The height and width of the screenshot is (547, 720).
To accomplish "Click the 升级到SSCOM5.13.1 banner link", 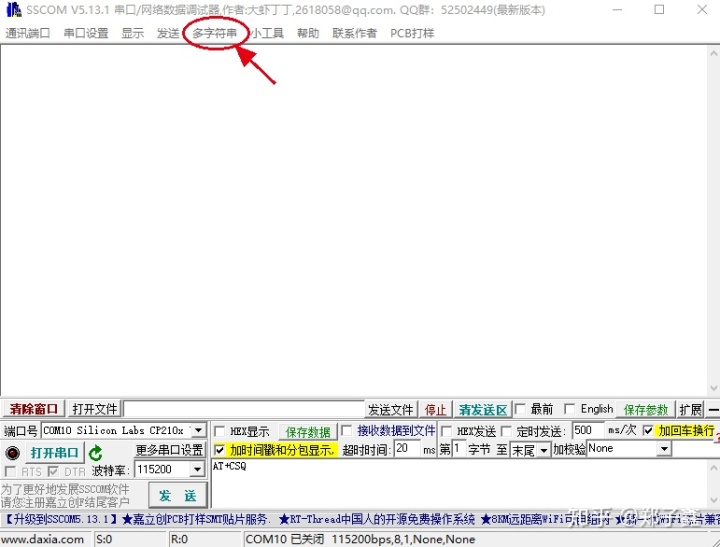I will (62, 519).
